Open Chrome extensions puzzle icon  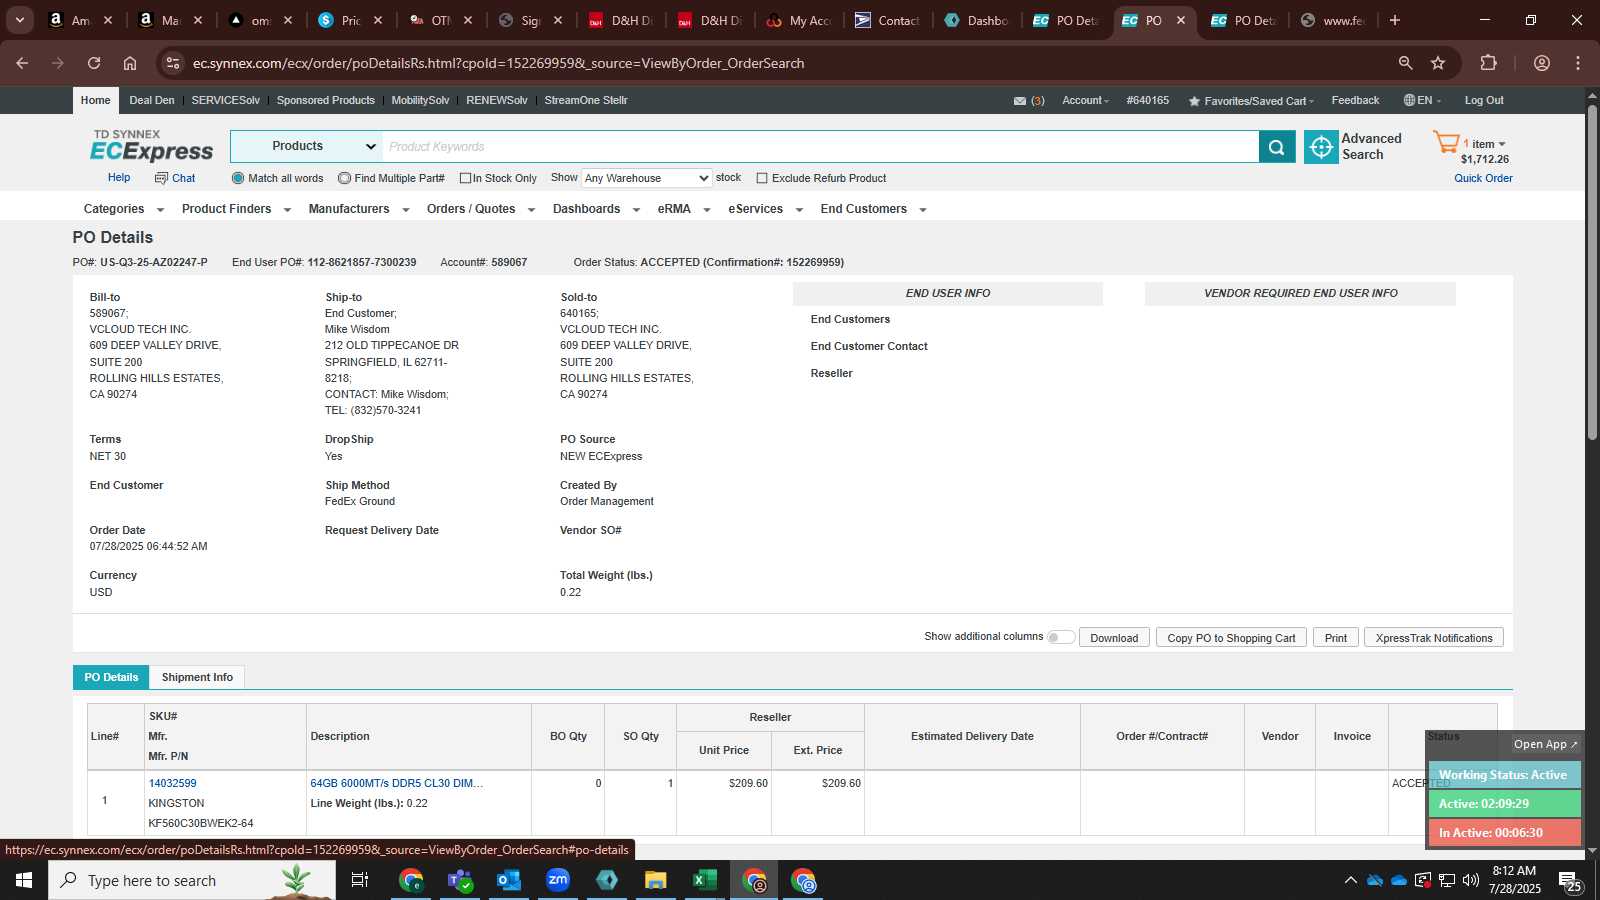click(x=1488, y=63)
